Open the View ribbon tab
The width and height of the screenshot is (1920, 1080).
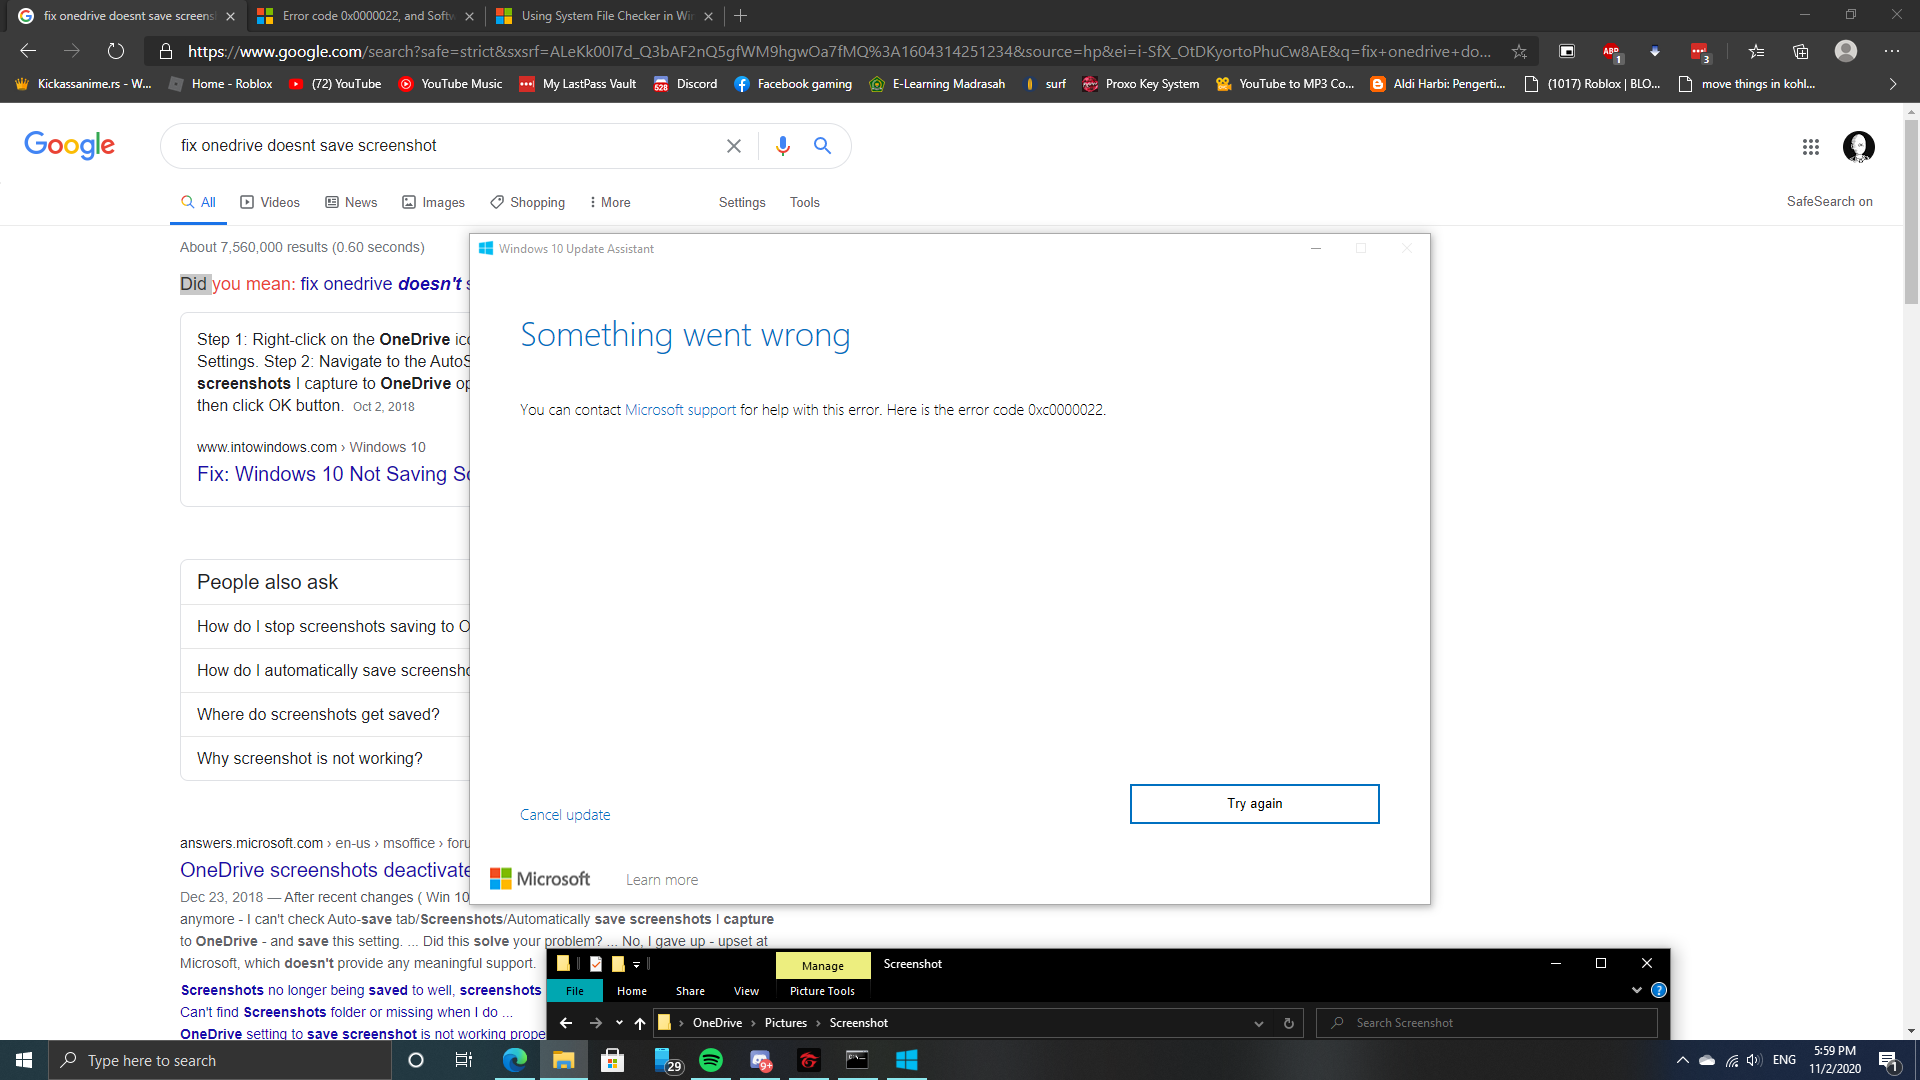click(746, 991)
